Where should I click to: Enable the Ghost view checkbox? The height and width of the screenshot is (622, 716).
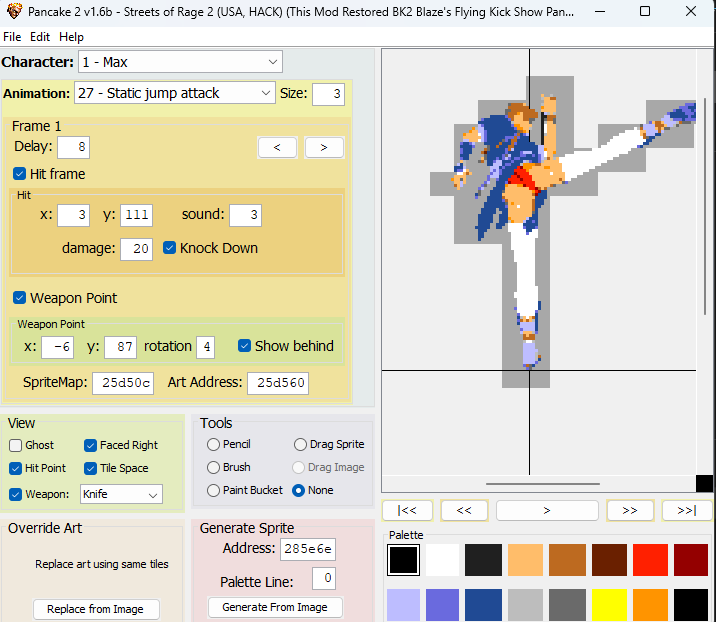coord(16,445)
